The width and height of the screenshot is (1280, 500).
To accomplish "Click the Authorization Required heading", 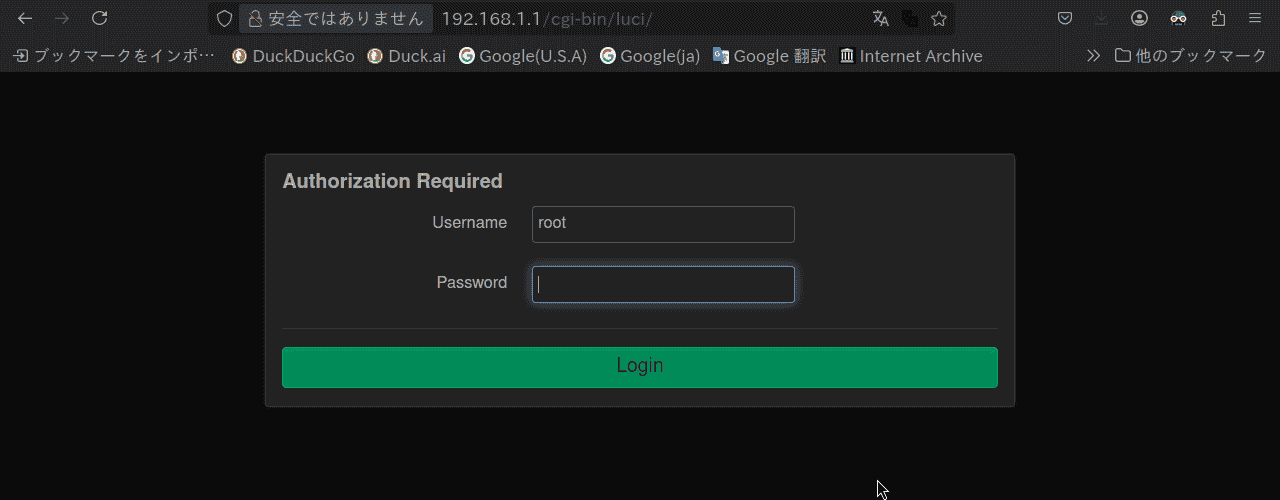I will [392, 181].
